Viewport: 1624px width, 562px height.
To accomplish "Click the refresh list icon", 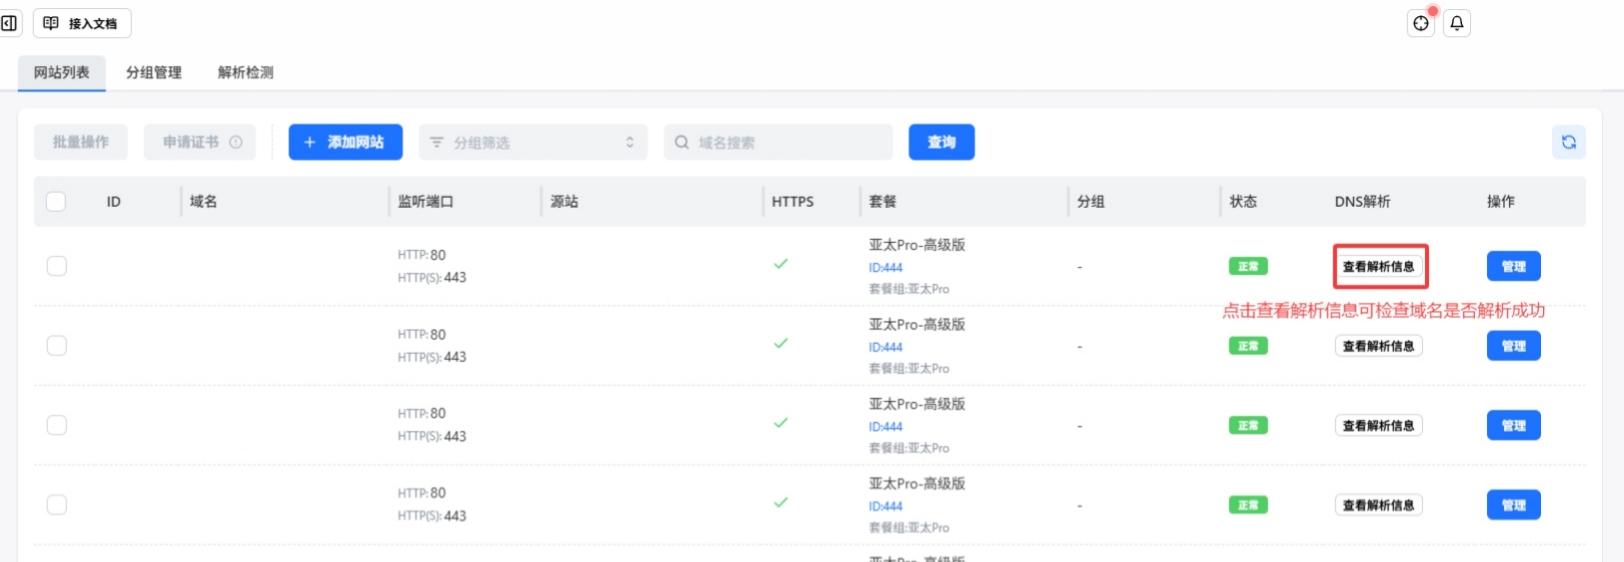I will pos(1568,142).
